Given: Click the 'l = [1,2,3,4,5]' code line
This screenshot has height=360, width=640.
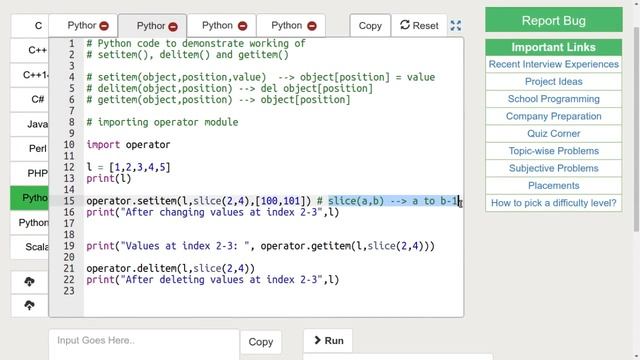Looking at the screenshot, I should tap(128, 167).
